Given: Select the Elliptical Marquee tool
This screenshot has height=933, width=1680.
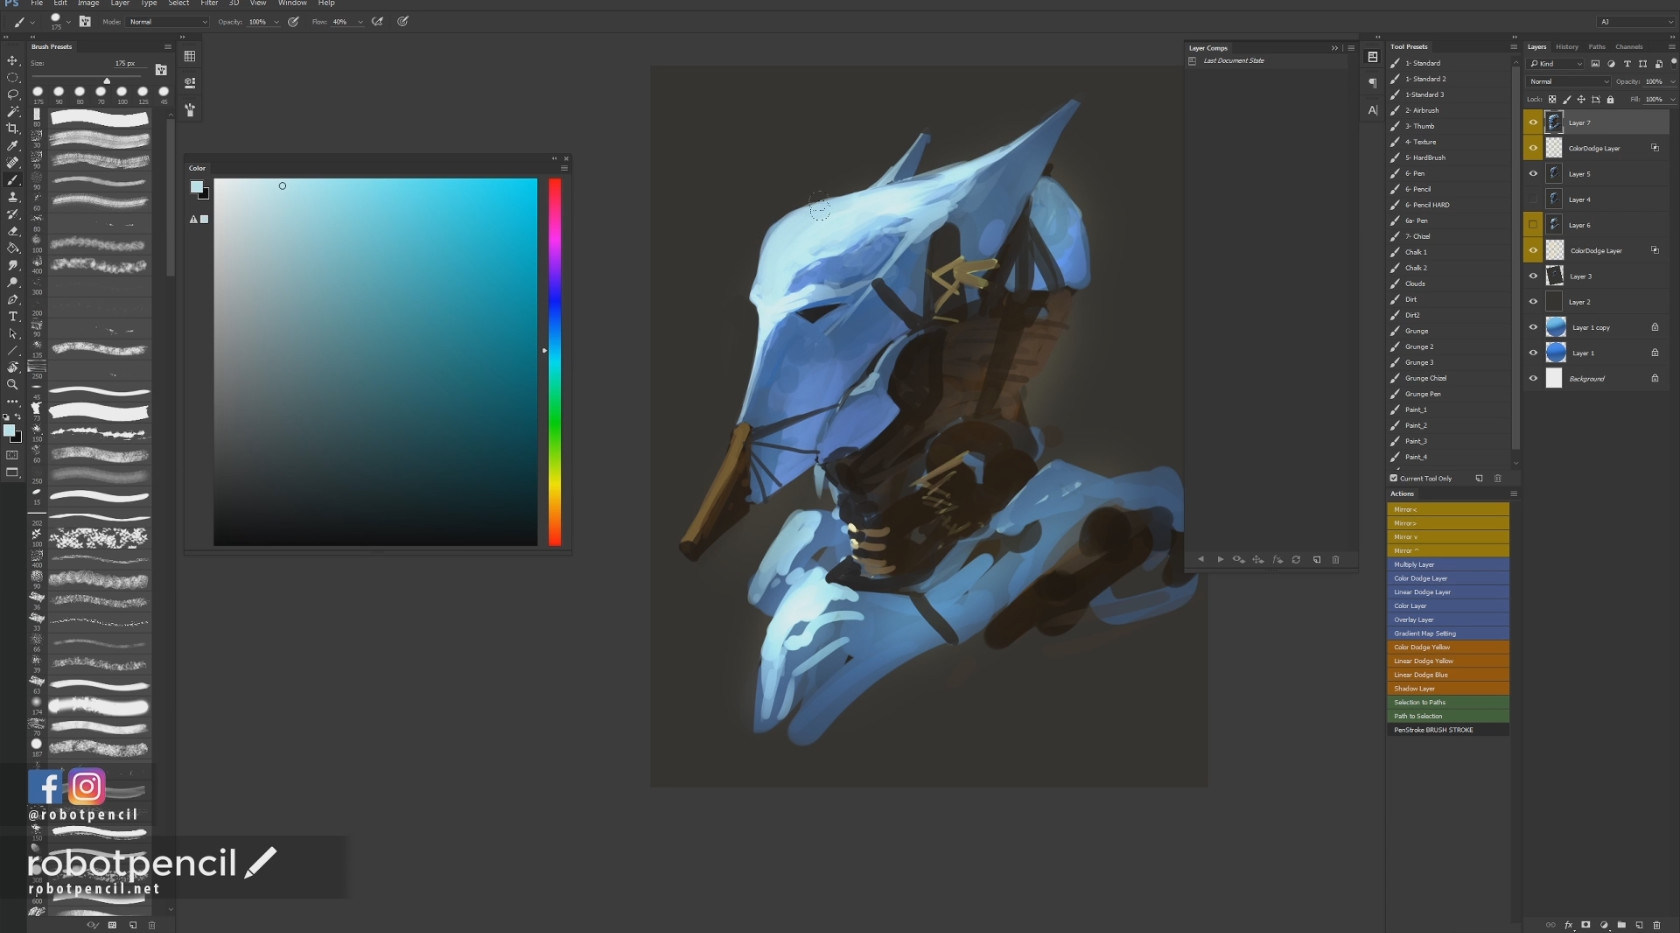Looking at the screenshot, I should pos(13,77).
